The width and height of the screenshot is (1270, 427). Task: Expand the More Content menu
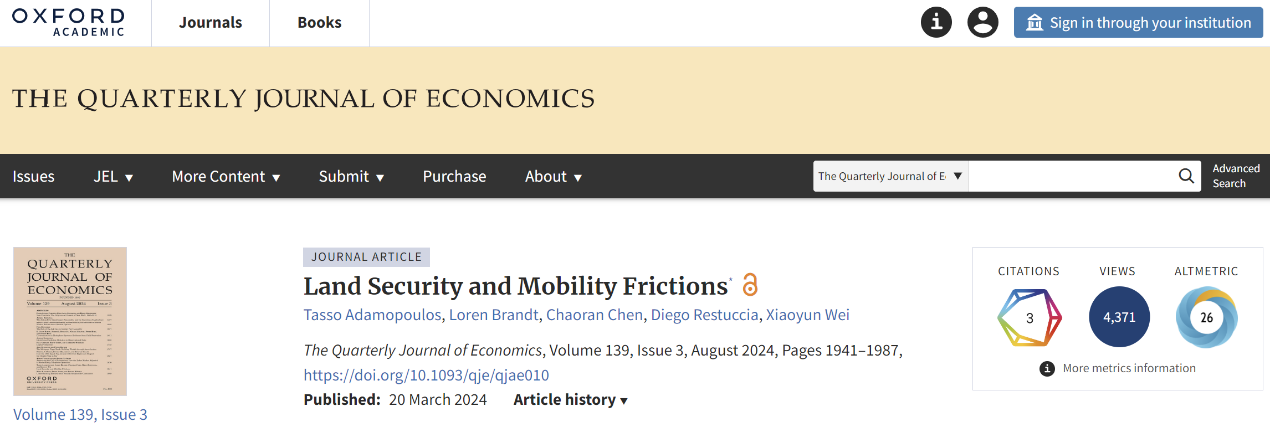(x=226, y=176)
